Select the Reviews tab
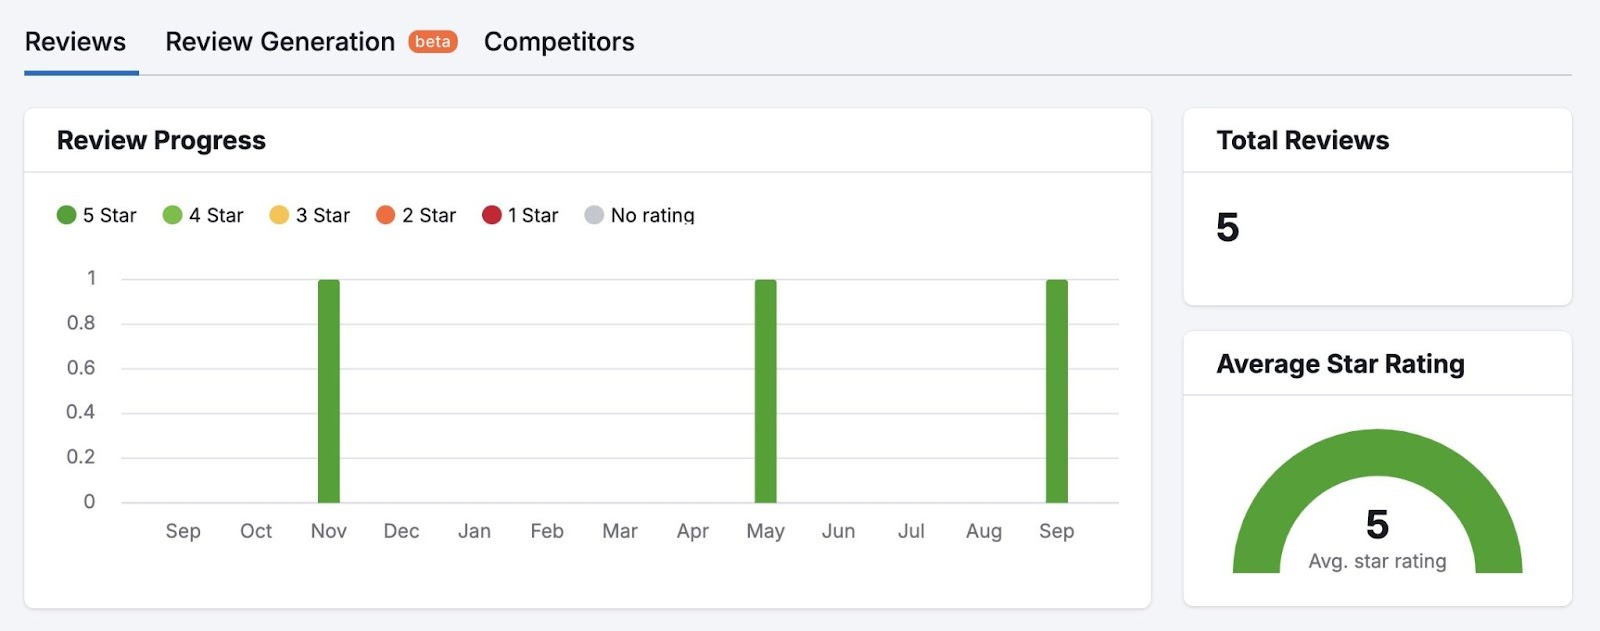The height and width of the screenshot is (631, 1600). click(x=76, y=42)
